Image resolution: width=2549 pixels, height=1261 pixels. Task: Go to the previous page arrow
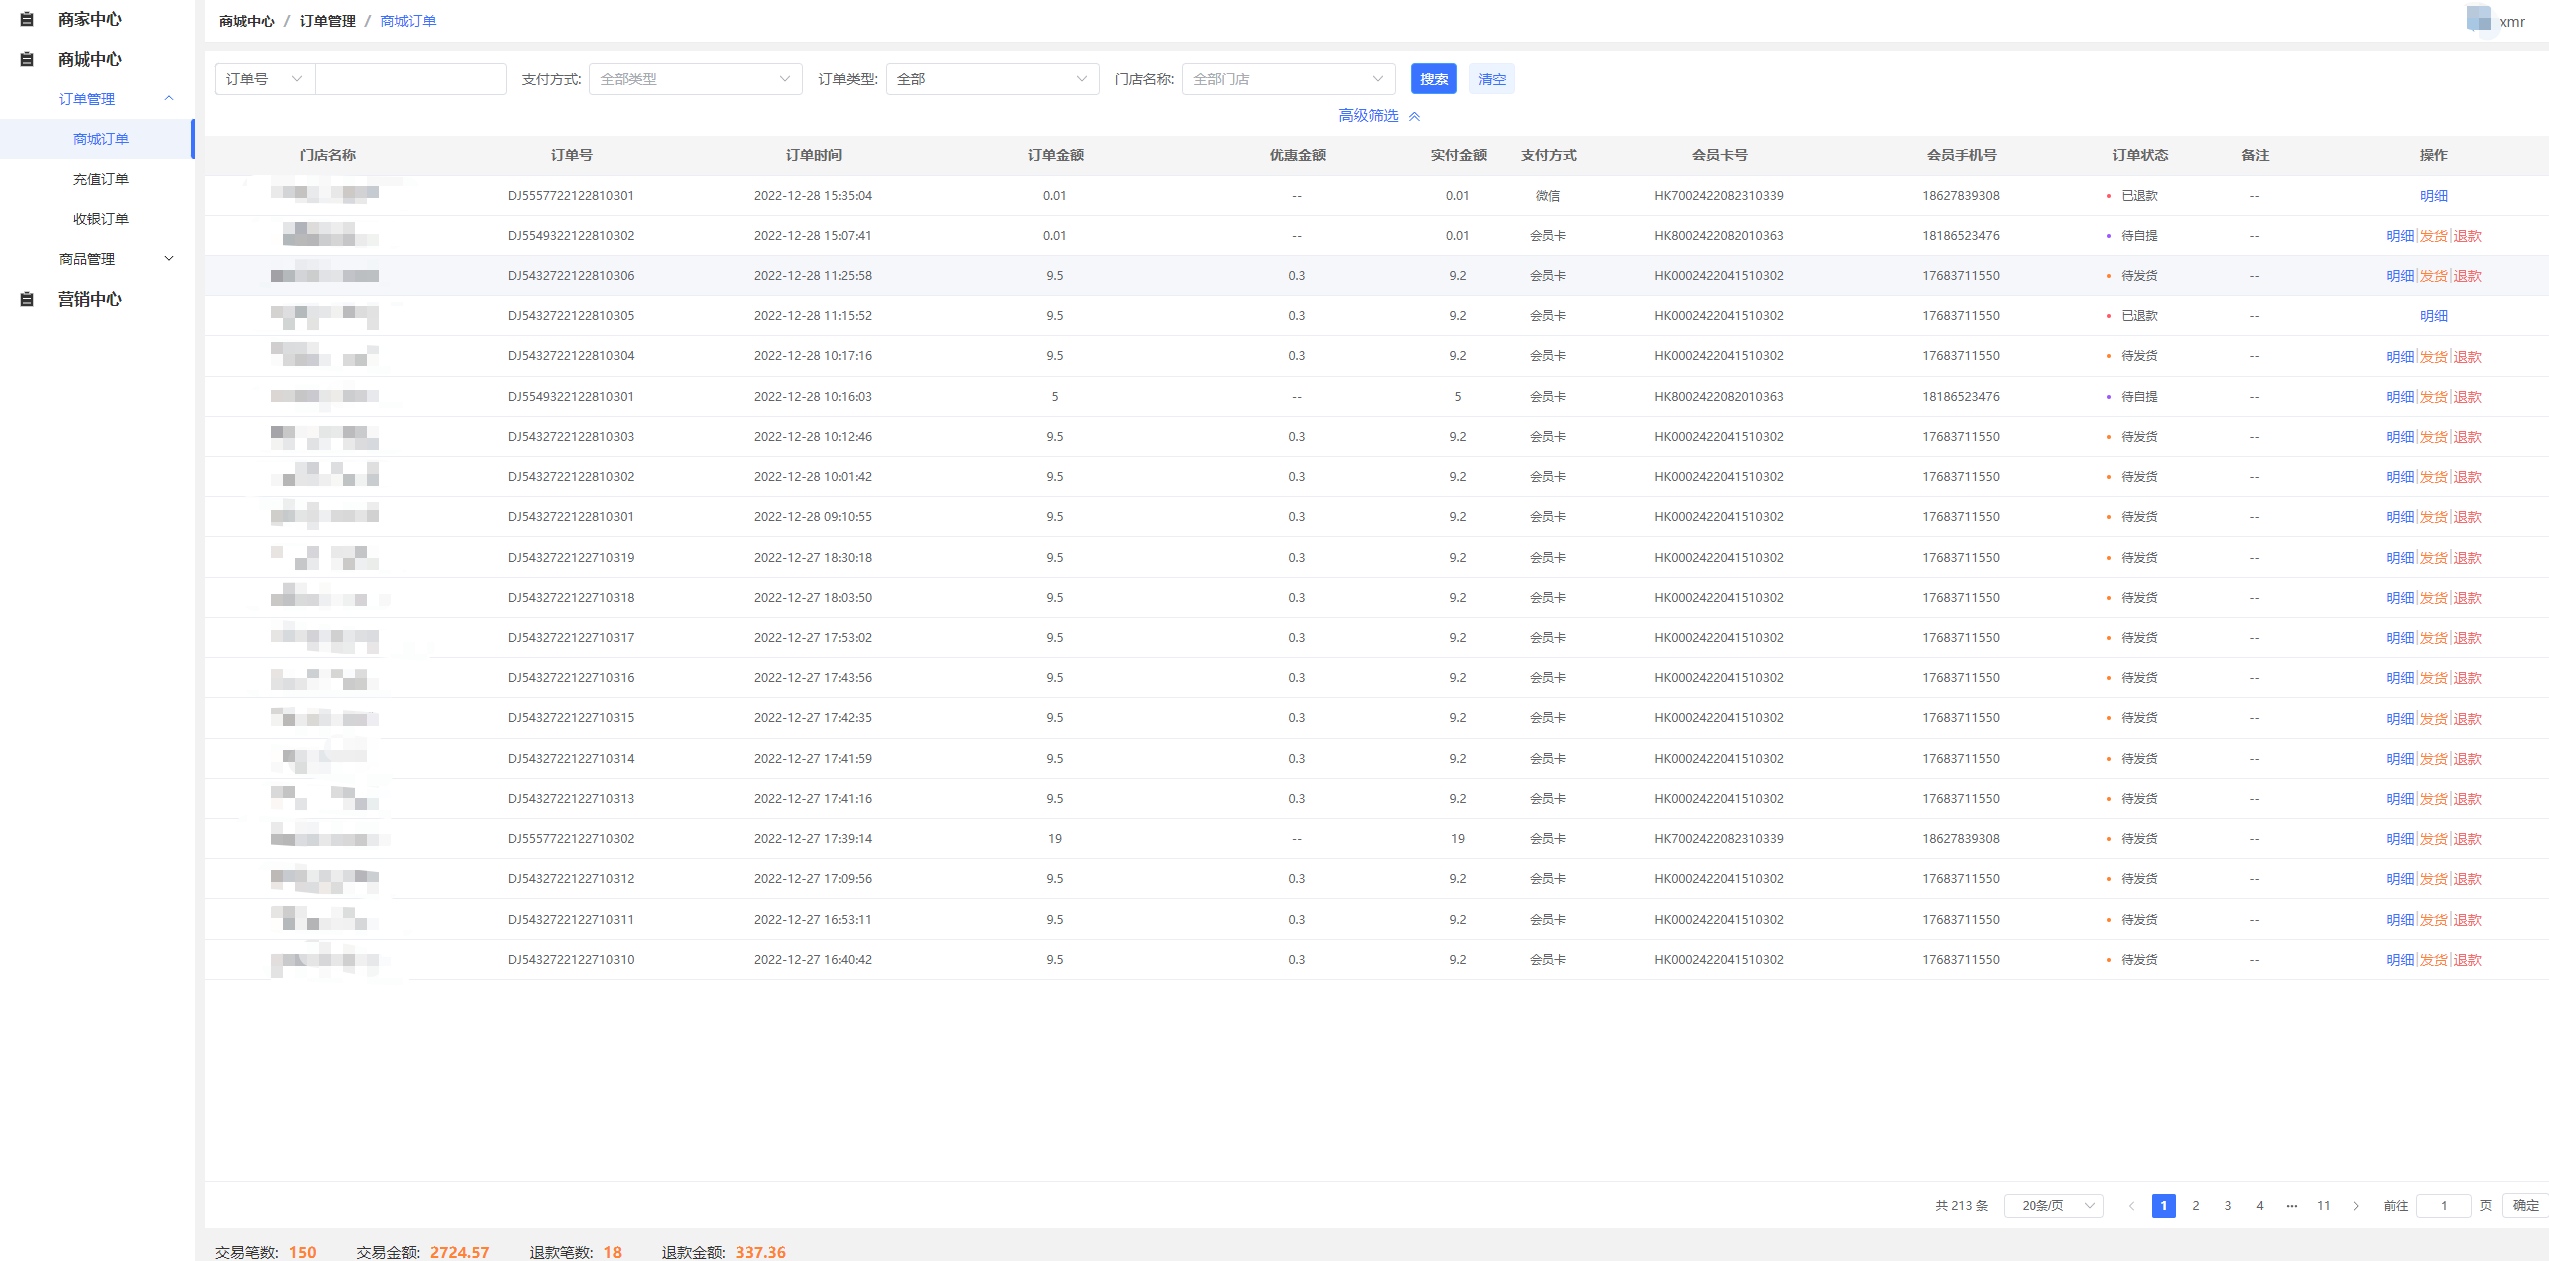2131,1205
